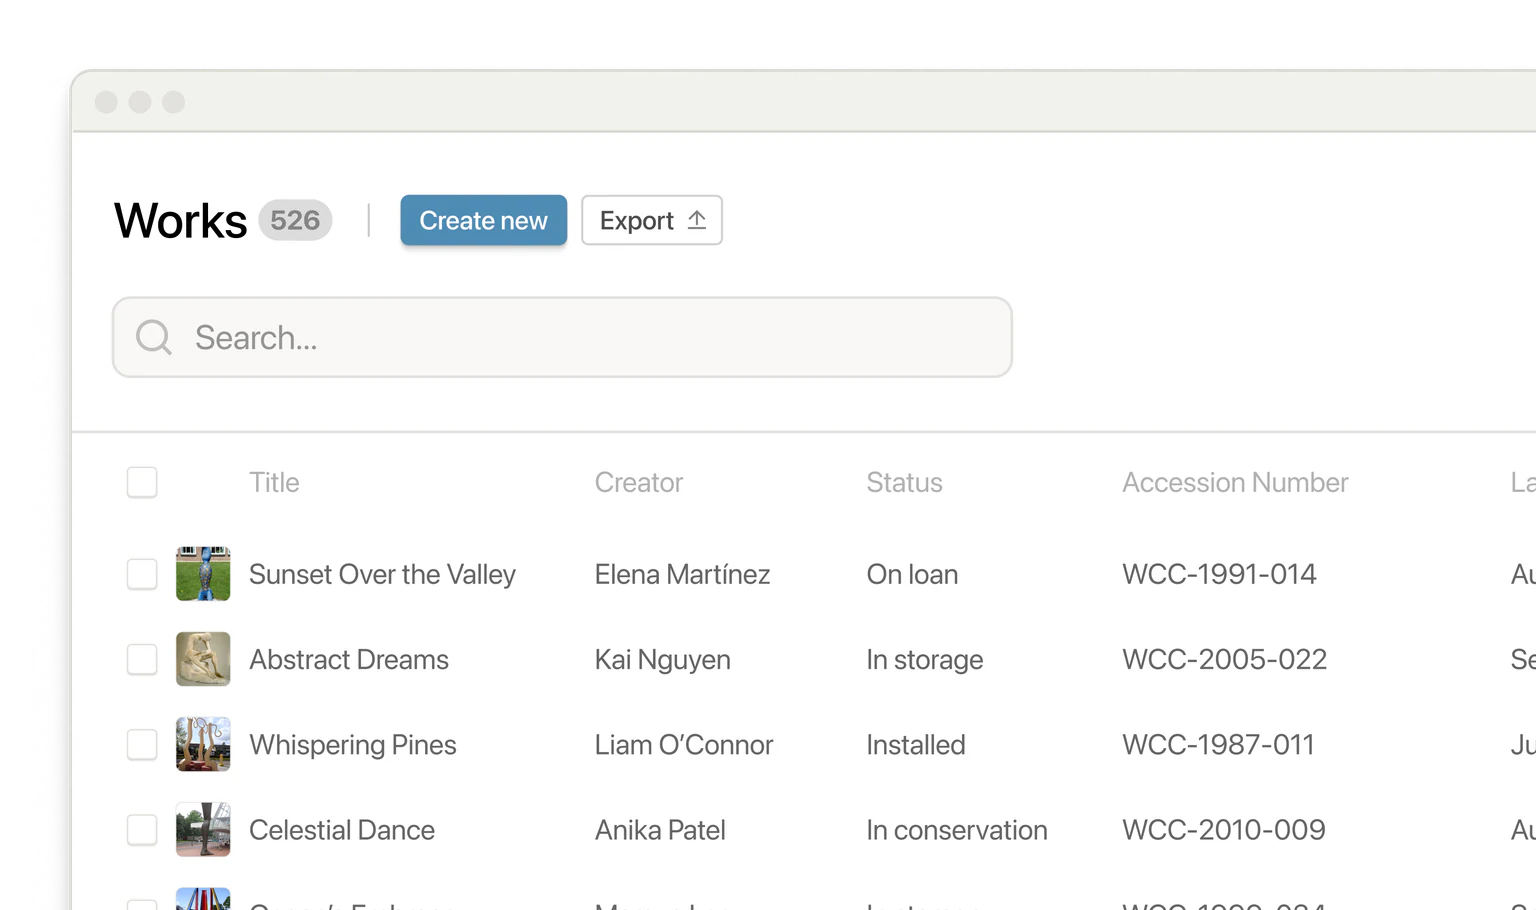This screenshot has height=910, width=1536.
Task: Tick the Whispering Pines row checkbox
Action: (x=142, y=744)
